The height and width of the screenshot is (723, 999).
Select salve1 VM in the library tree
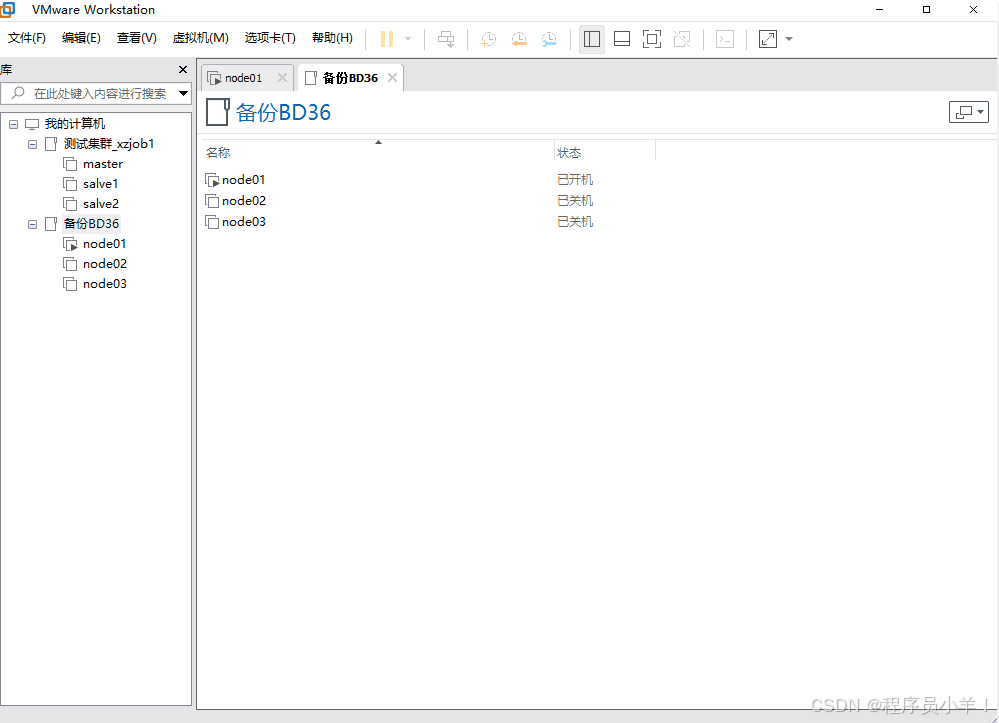pyautogui.click(x=101, y=184)
